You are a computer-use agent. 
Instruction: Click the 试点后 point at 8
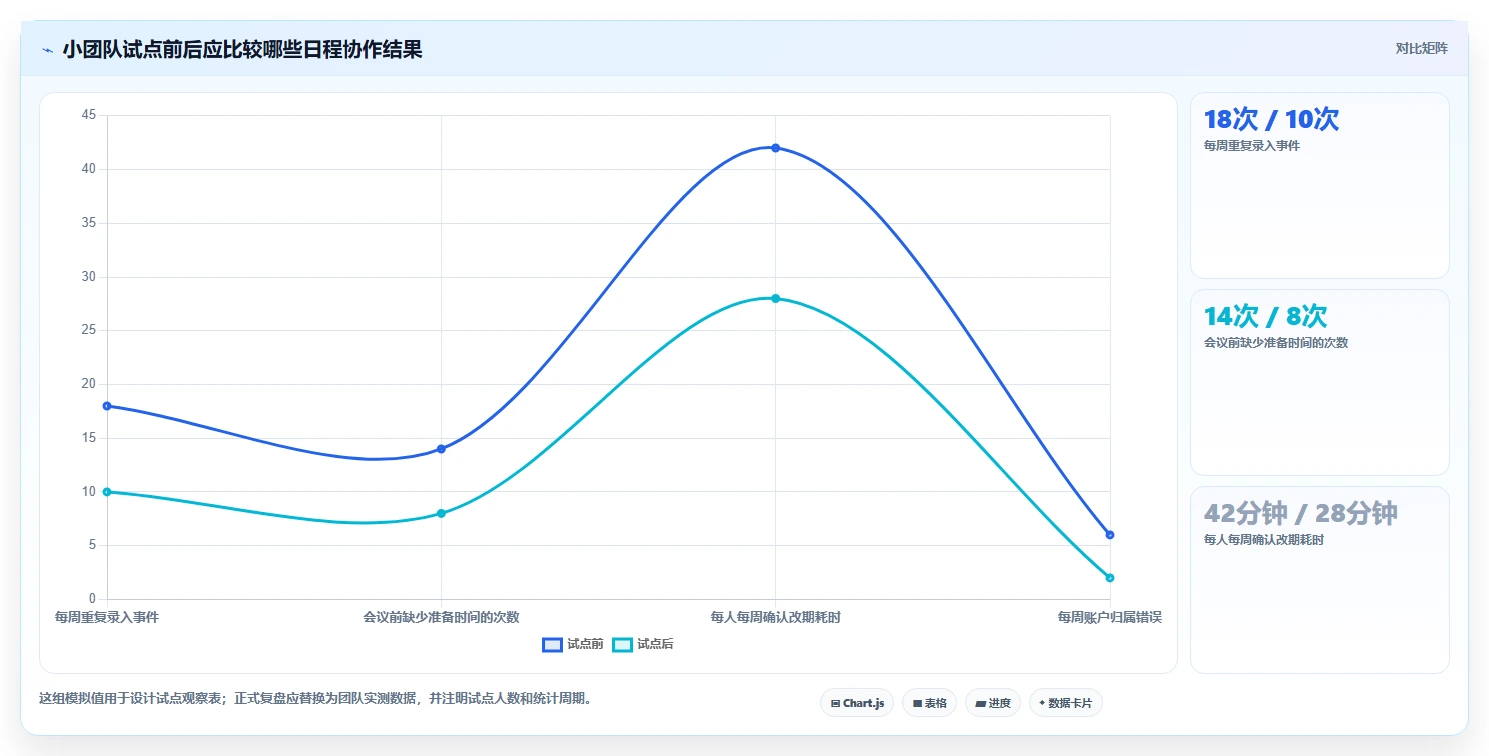[441, 513]
